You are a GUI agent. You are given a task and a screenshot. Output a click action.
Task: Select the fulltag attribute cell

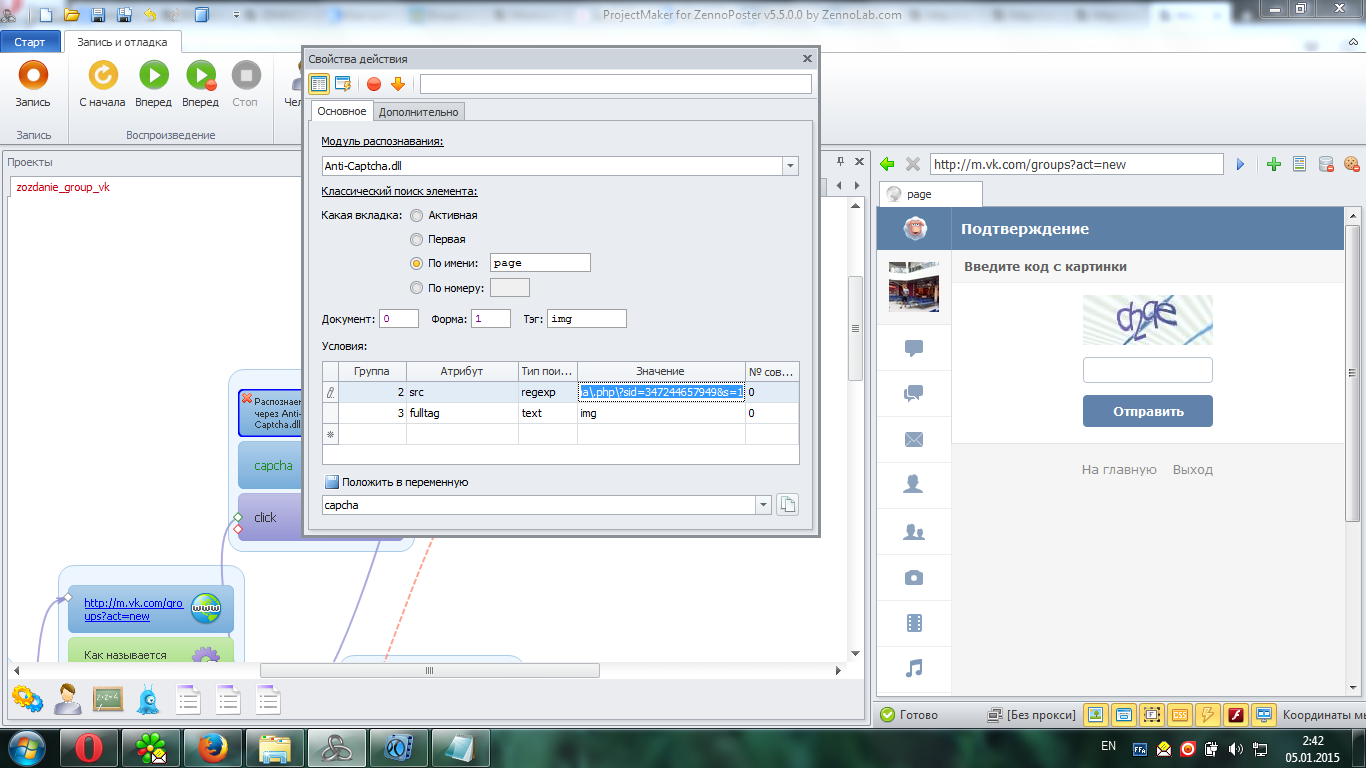(462, 413)
